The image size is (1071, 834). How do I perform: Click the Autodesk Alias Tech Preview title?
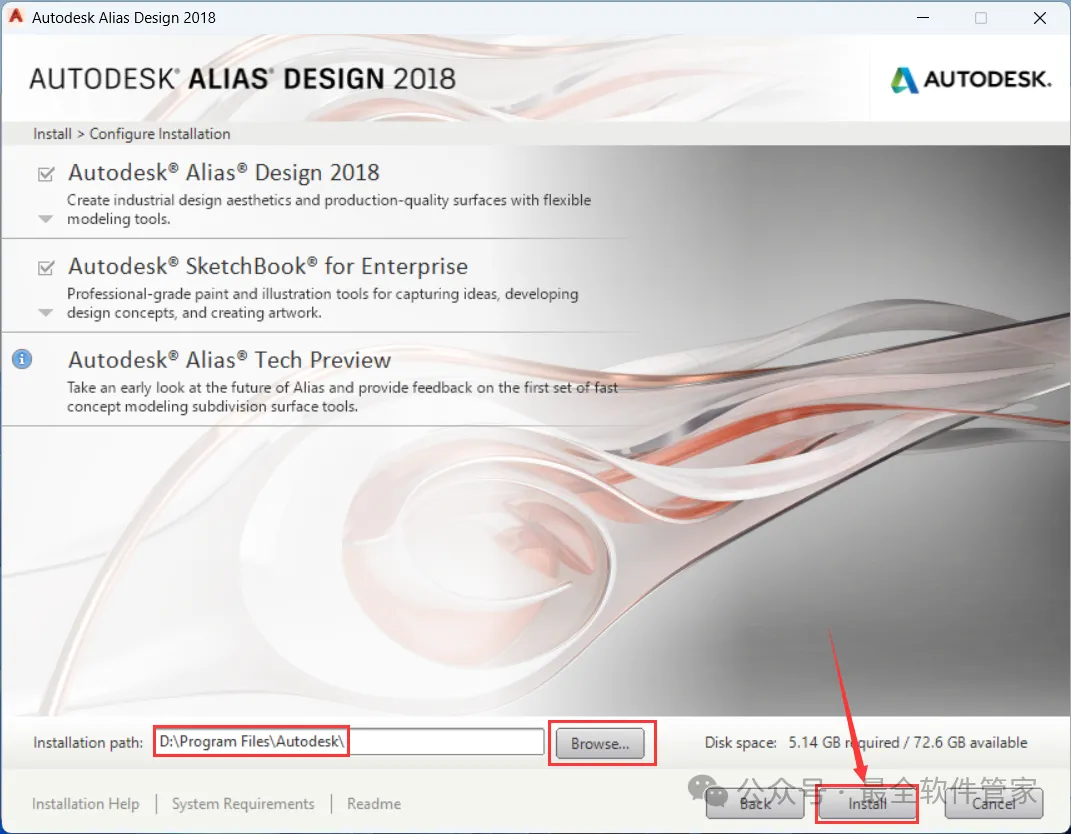230,360
